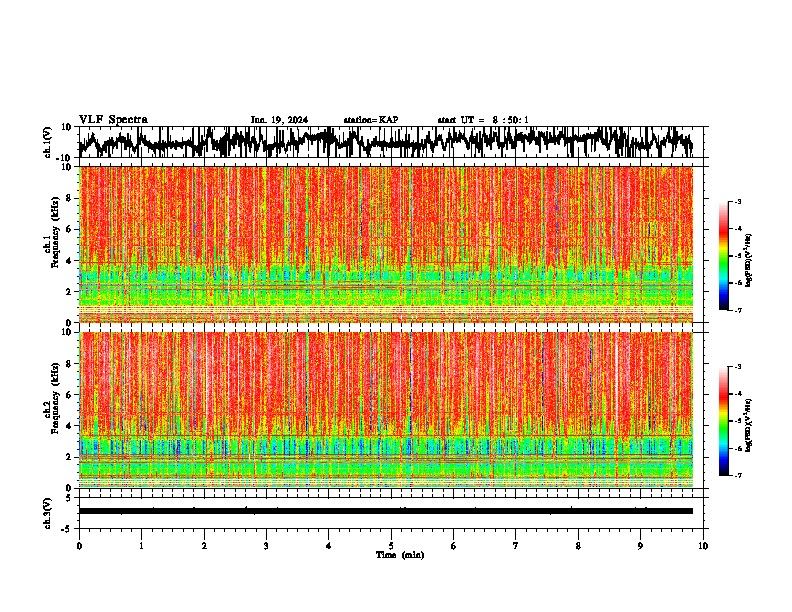Click the ch.1 spectrogram "8" kHz tick label
The height and width of the screenshot is (612, 792).
(69, 198)
